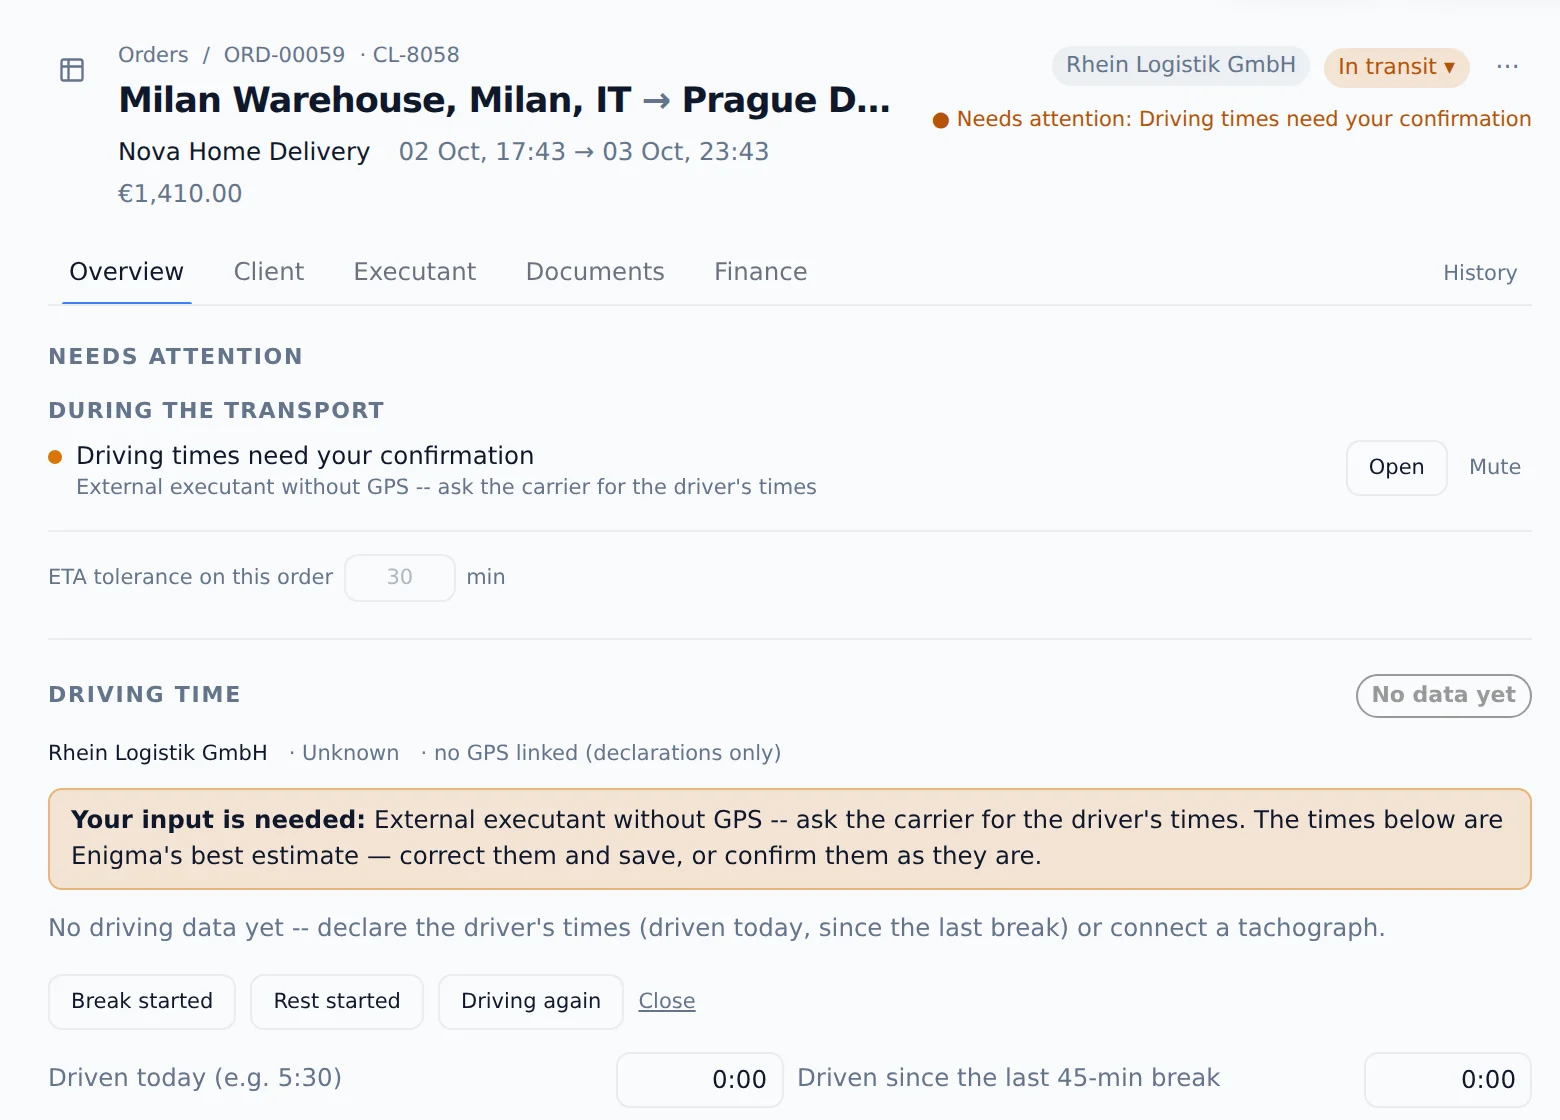Switch to the Client tab
This screenshot has height=1120, width=1560.
268,272
